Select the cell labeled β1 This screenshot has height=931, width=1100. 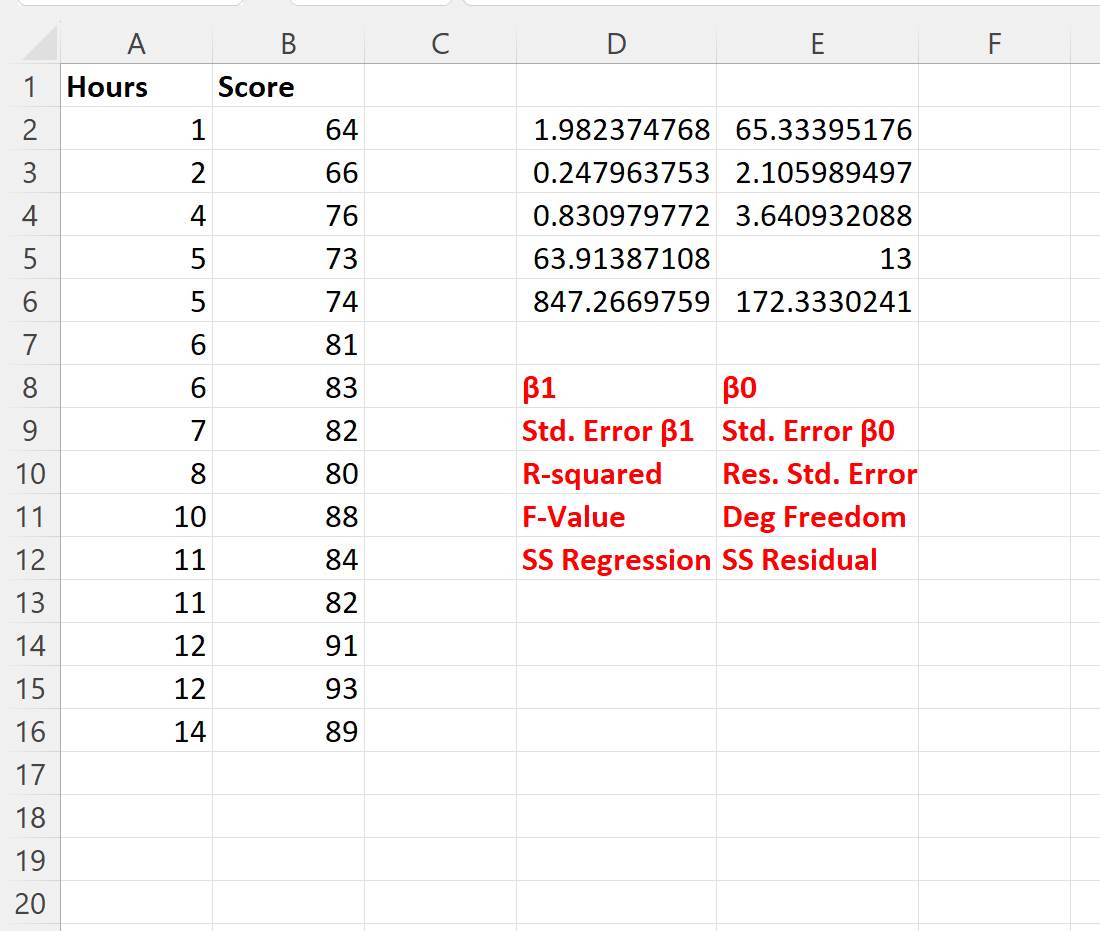click(616, 387)
